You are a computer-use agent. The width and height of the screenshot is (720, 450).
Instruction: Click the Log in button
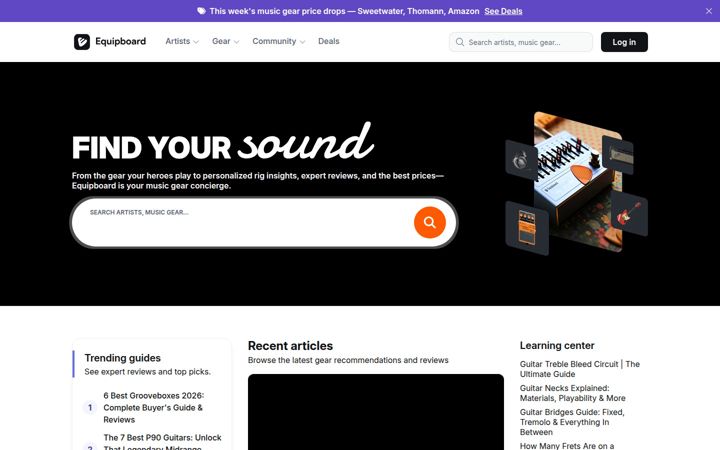[x=624, y=42]
